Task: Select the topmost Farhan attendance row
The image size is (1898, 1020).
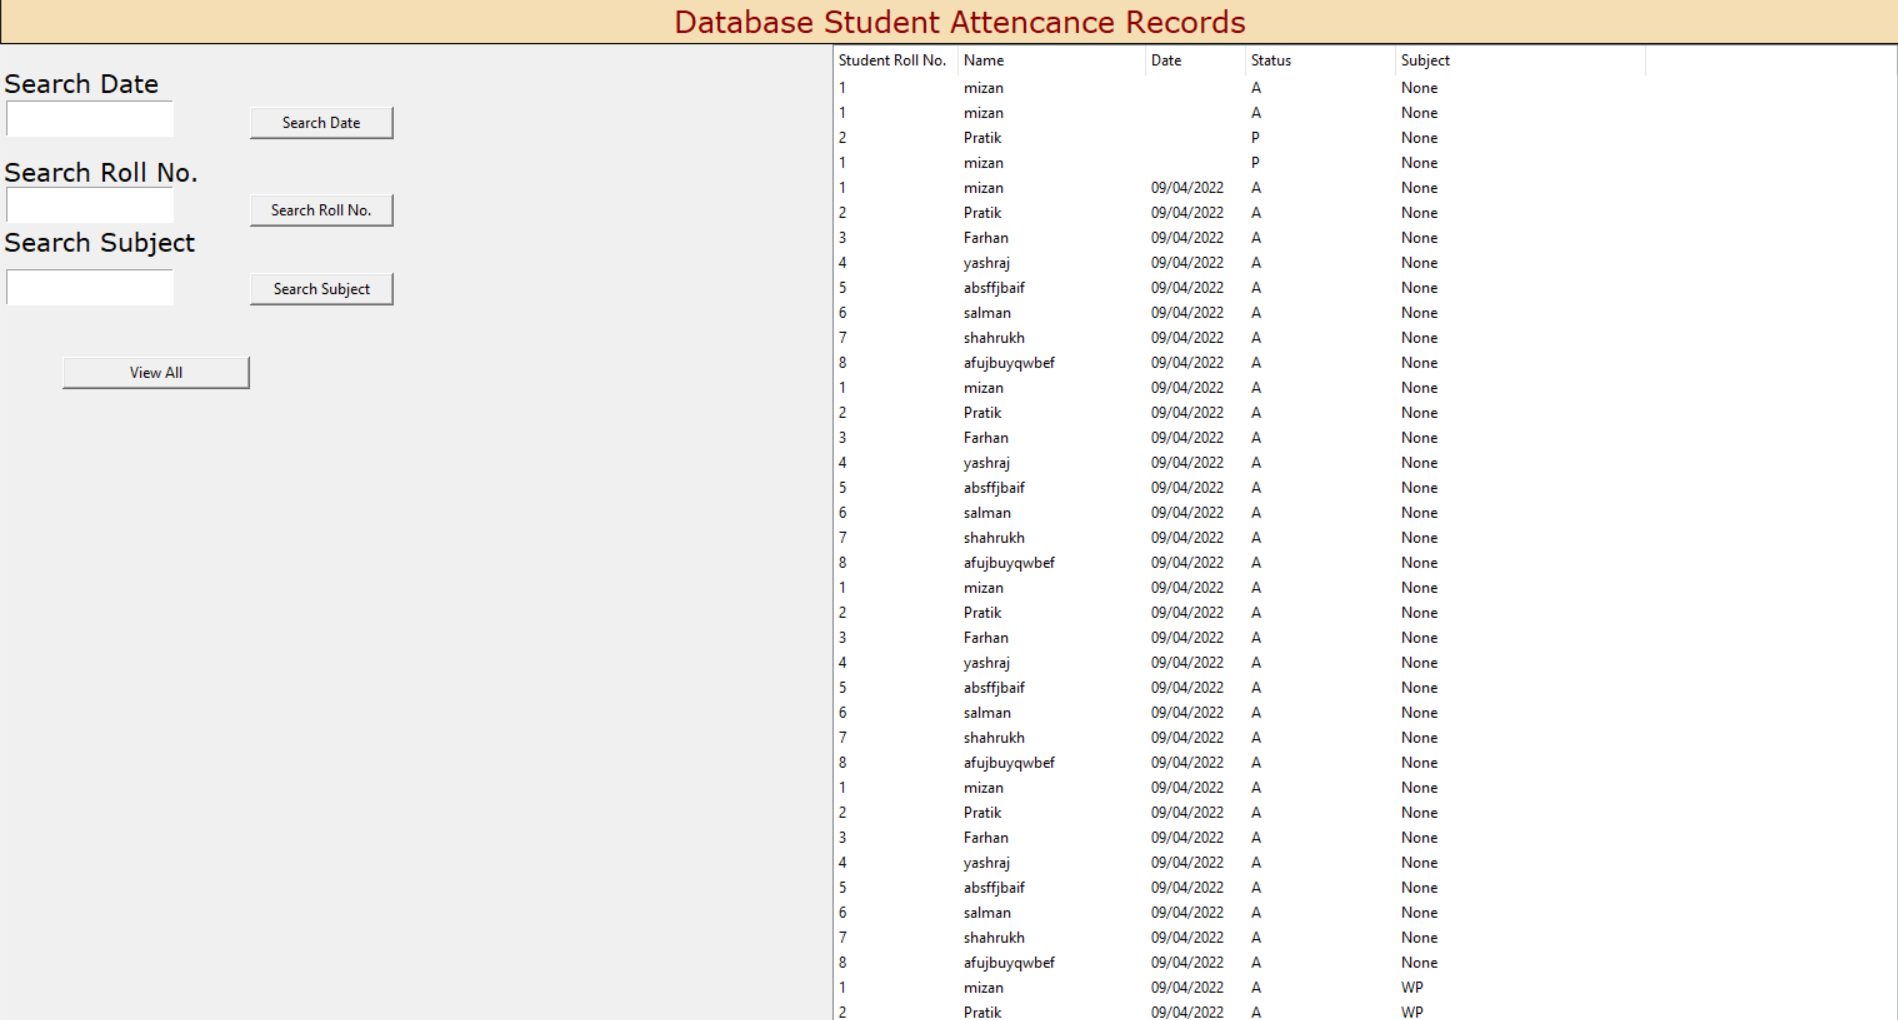Action: coord(986,238)
